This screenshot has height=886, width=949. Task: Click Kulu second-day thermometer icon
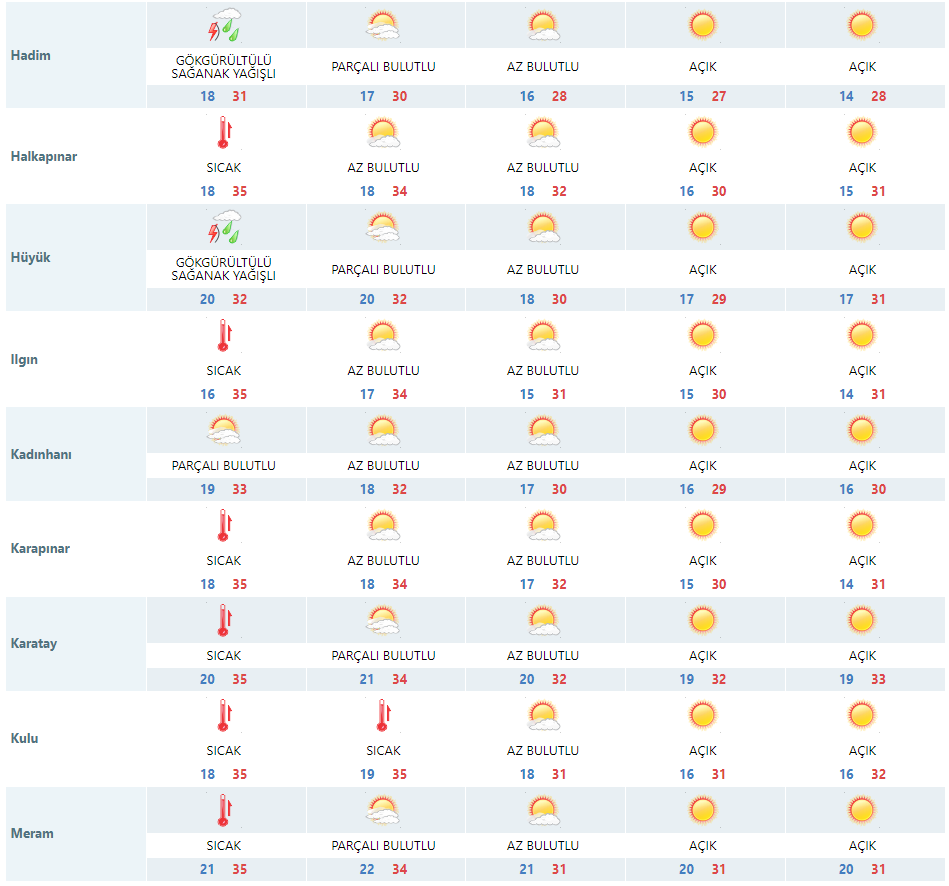tap(383, 715)
